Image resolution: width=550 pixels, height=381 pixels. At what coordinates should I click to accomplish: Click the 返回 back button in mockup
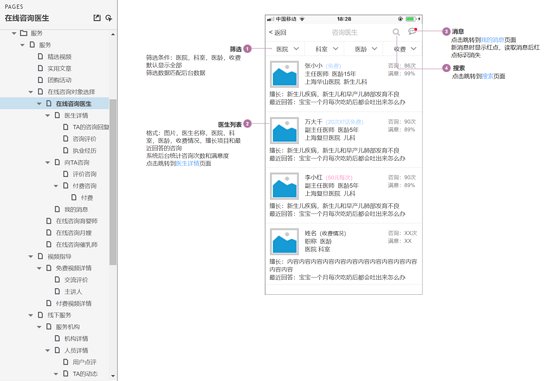[x=278, y=33]
